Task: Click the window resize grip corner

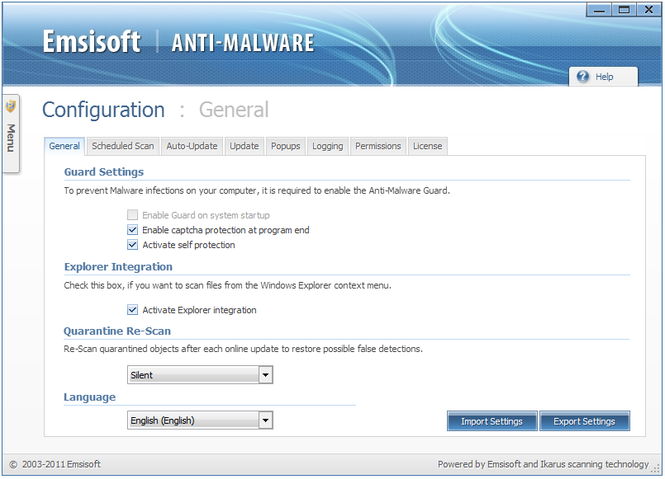Action: coord(657,469)
